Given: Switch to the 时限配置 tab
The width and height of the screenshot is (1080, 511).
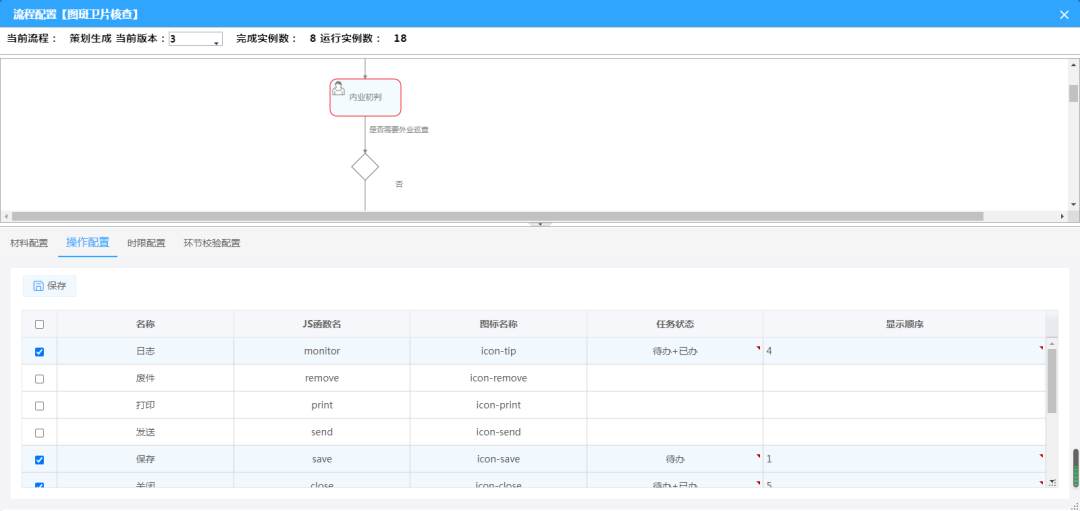Looking at the screenshot, I should click(x=146, y=243).
